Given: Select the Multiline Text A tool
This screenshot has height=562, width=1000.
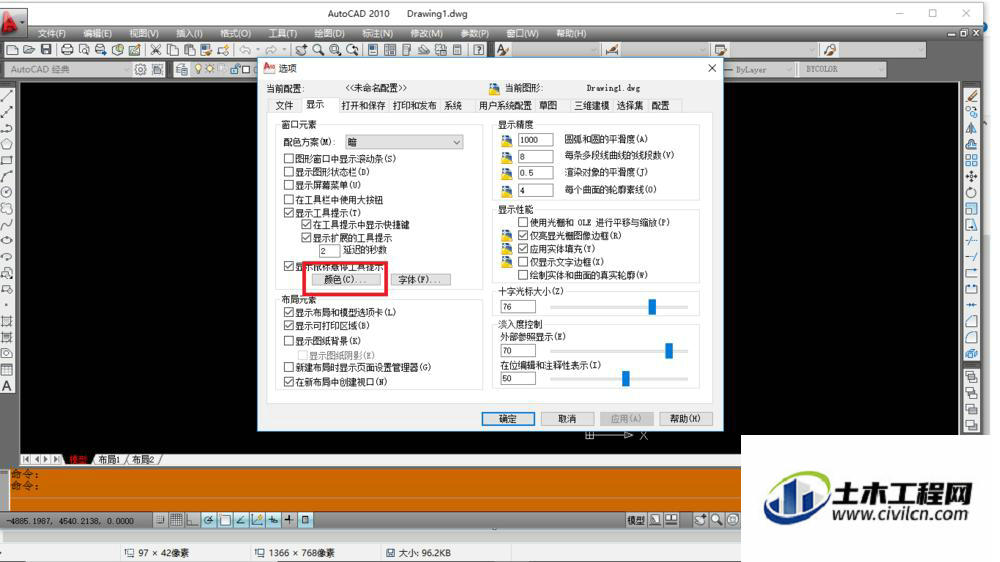Looking at the screenshot, I should [x=7, y=387].
